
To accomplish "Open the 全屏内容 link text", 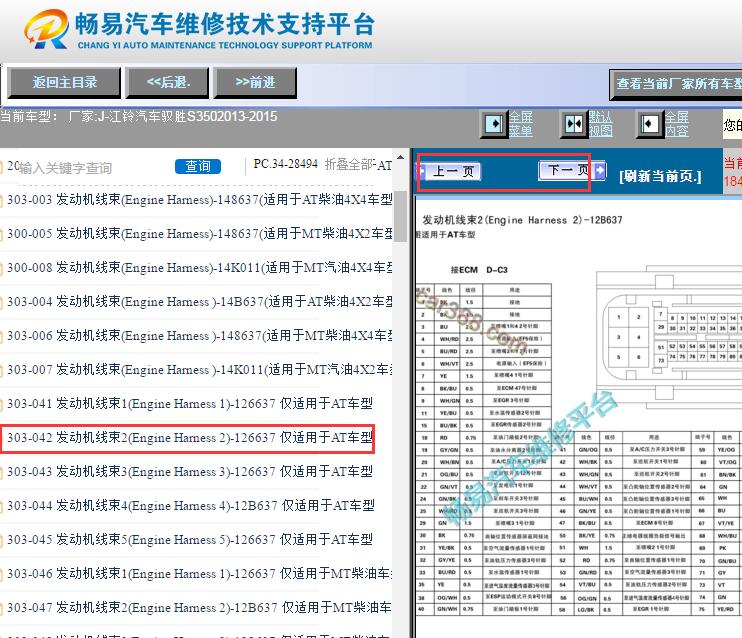I will pos(677,124).
